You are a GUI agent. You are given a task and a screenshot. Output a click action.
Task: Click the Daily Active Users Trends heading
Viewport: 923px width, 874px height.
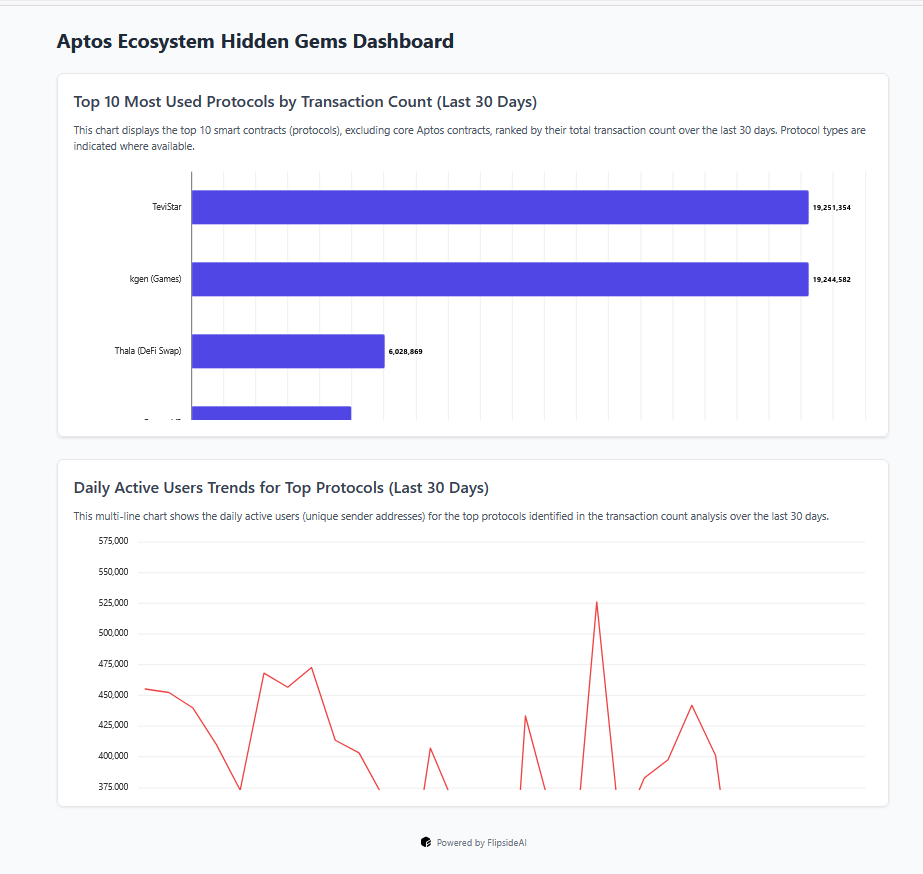281,488
